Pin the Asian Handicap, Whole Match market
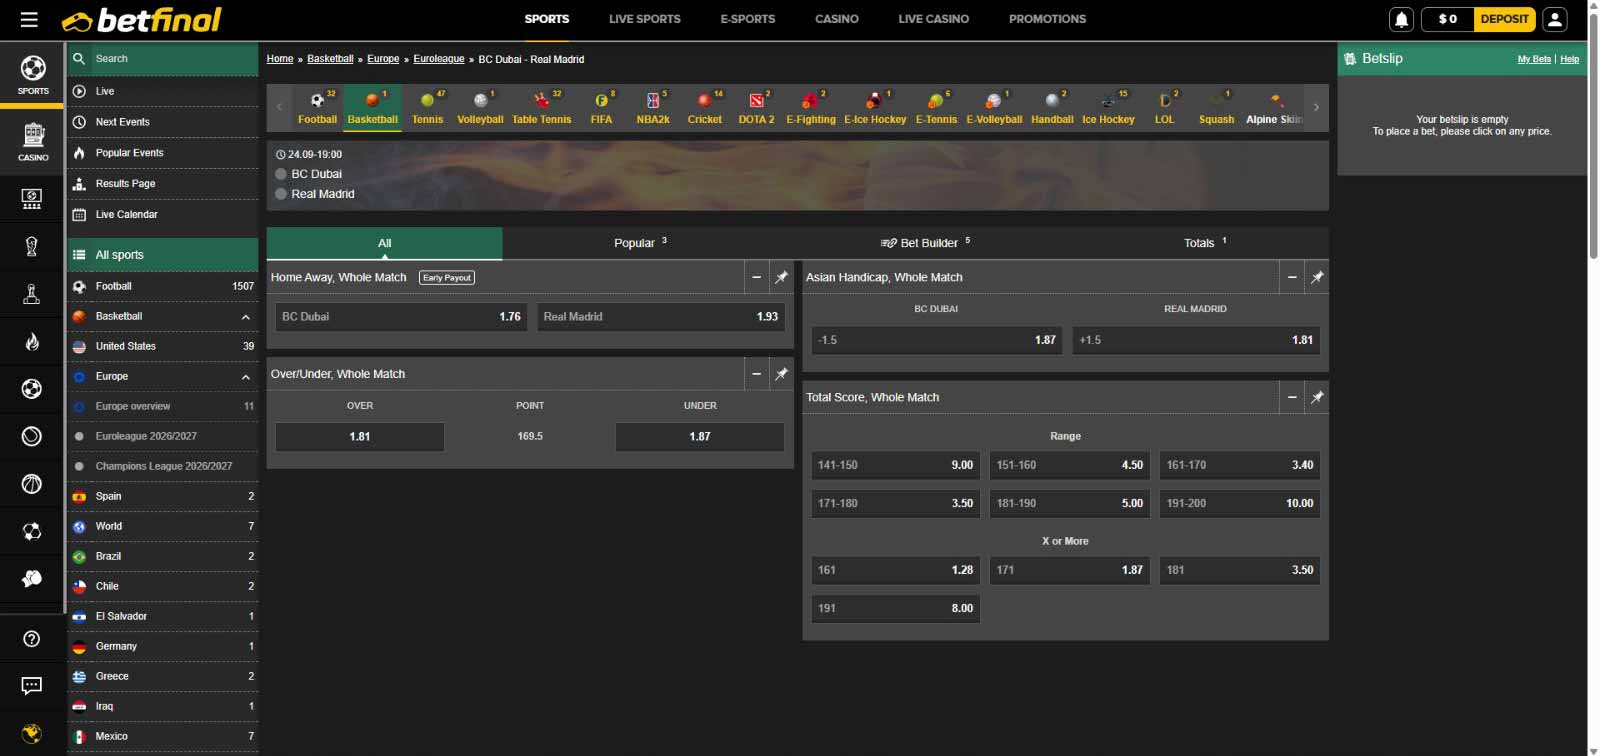The height and width of the screenshot is (756, 1600). pyautogui.click(x=1317, y=277)
